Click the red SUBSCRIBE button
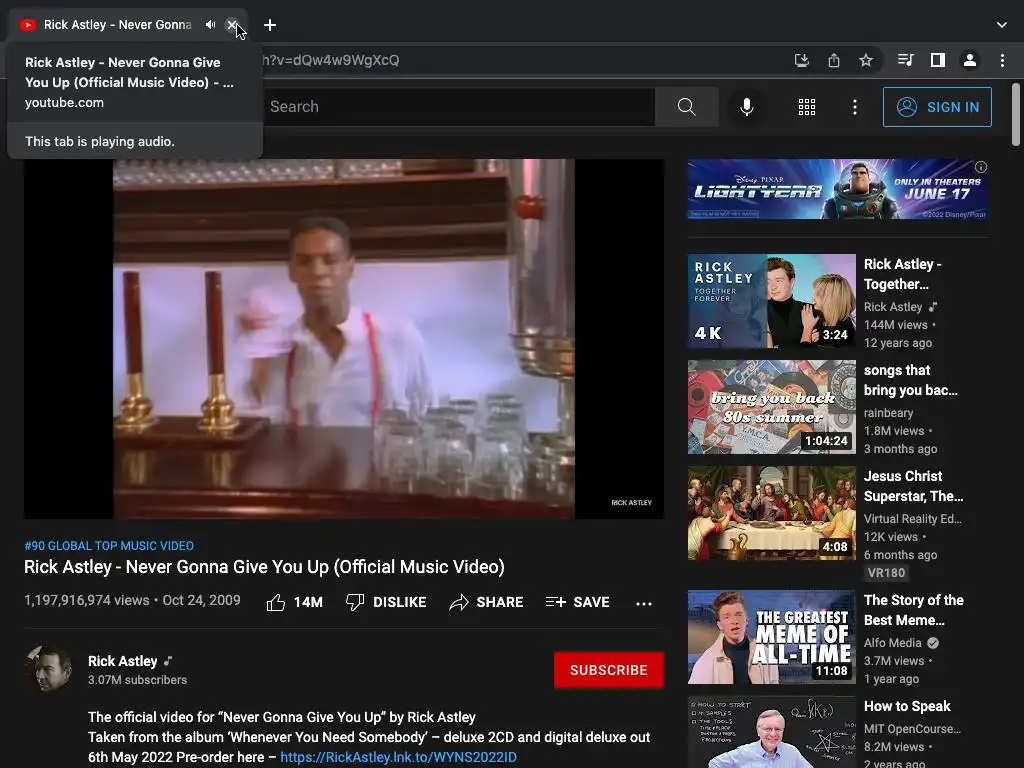Image resolution: width=1024 pixels, height=768 pixels. [609, 670]
